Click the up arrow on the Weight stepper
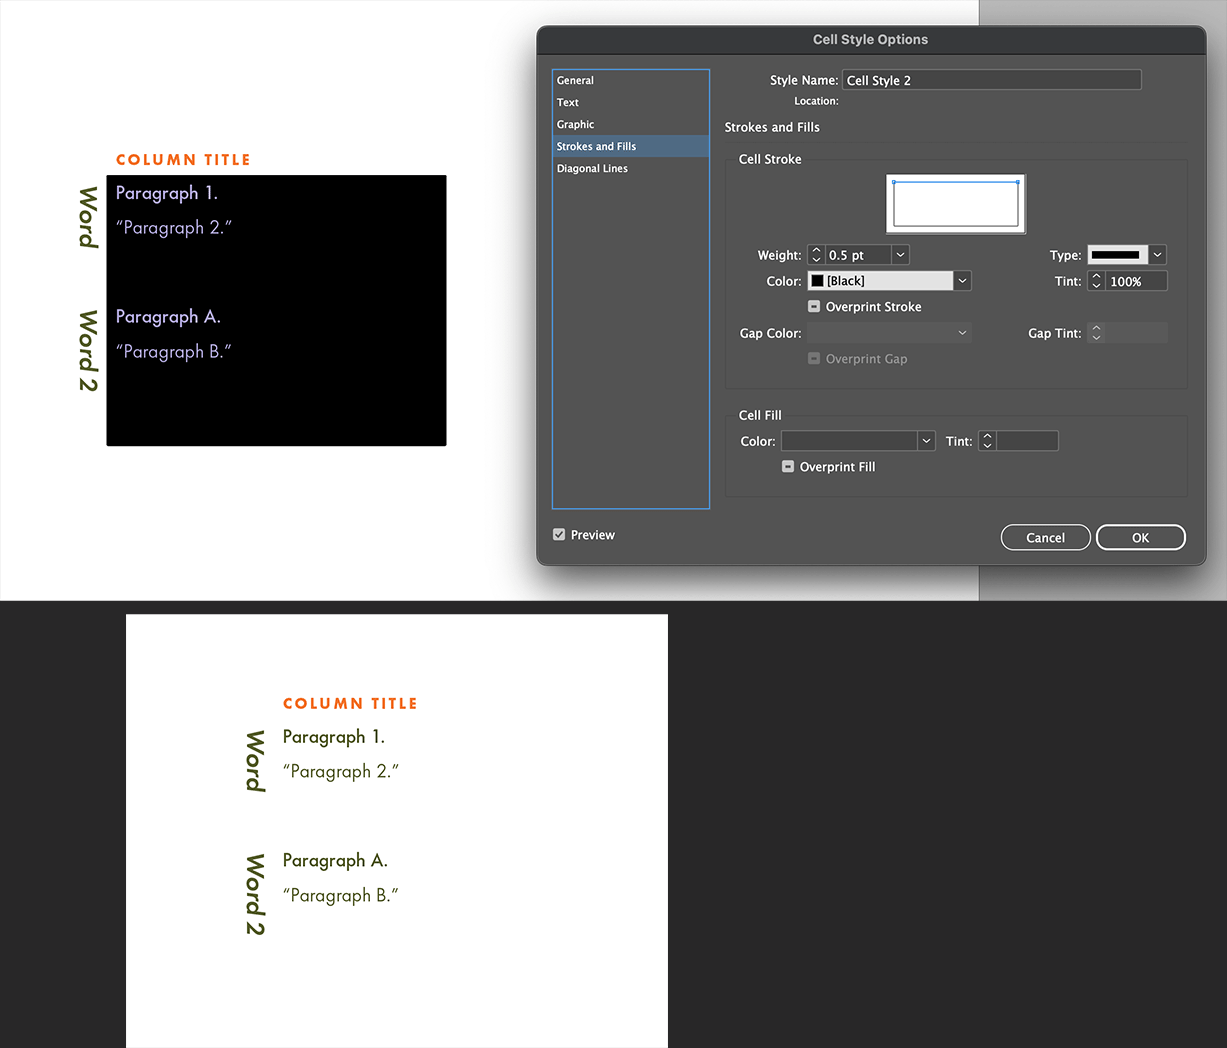The width and height of the screenshot is (1227, 1048). 816,250
